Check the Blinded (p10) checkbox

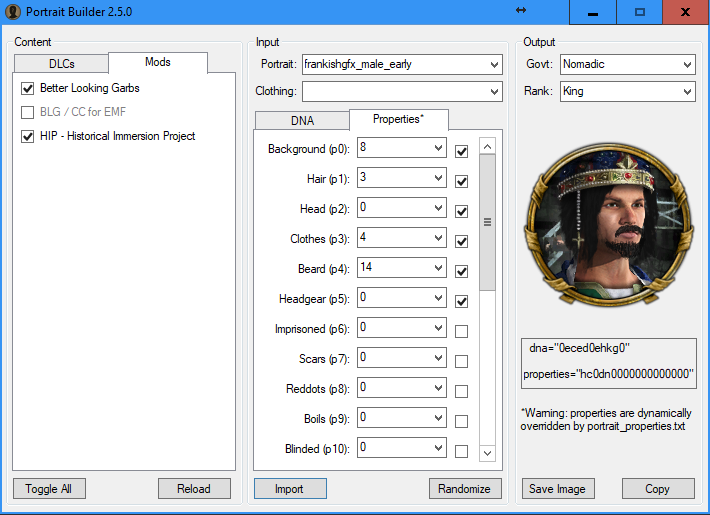pos(461,451)
